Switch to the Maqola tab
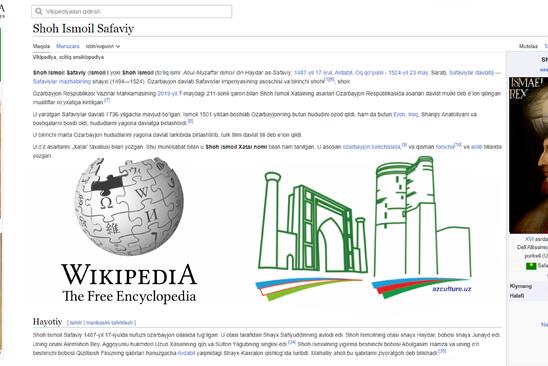548x366 pixels. tap(41, 46)
